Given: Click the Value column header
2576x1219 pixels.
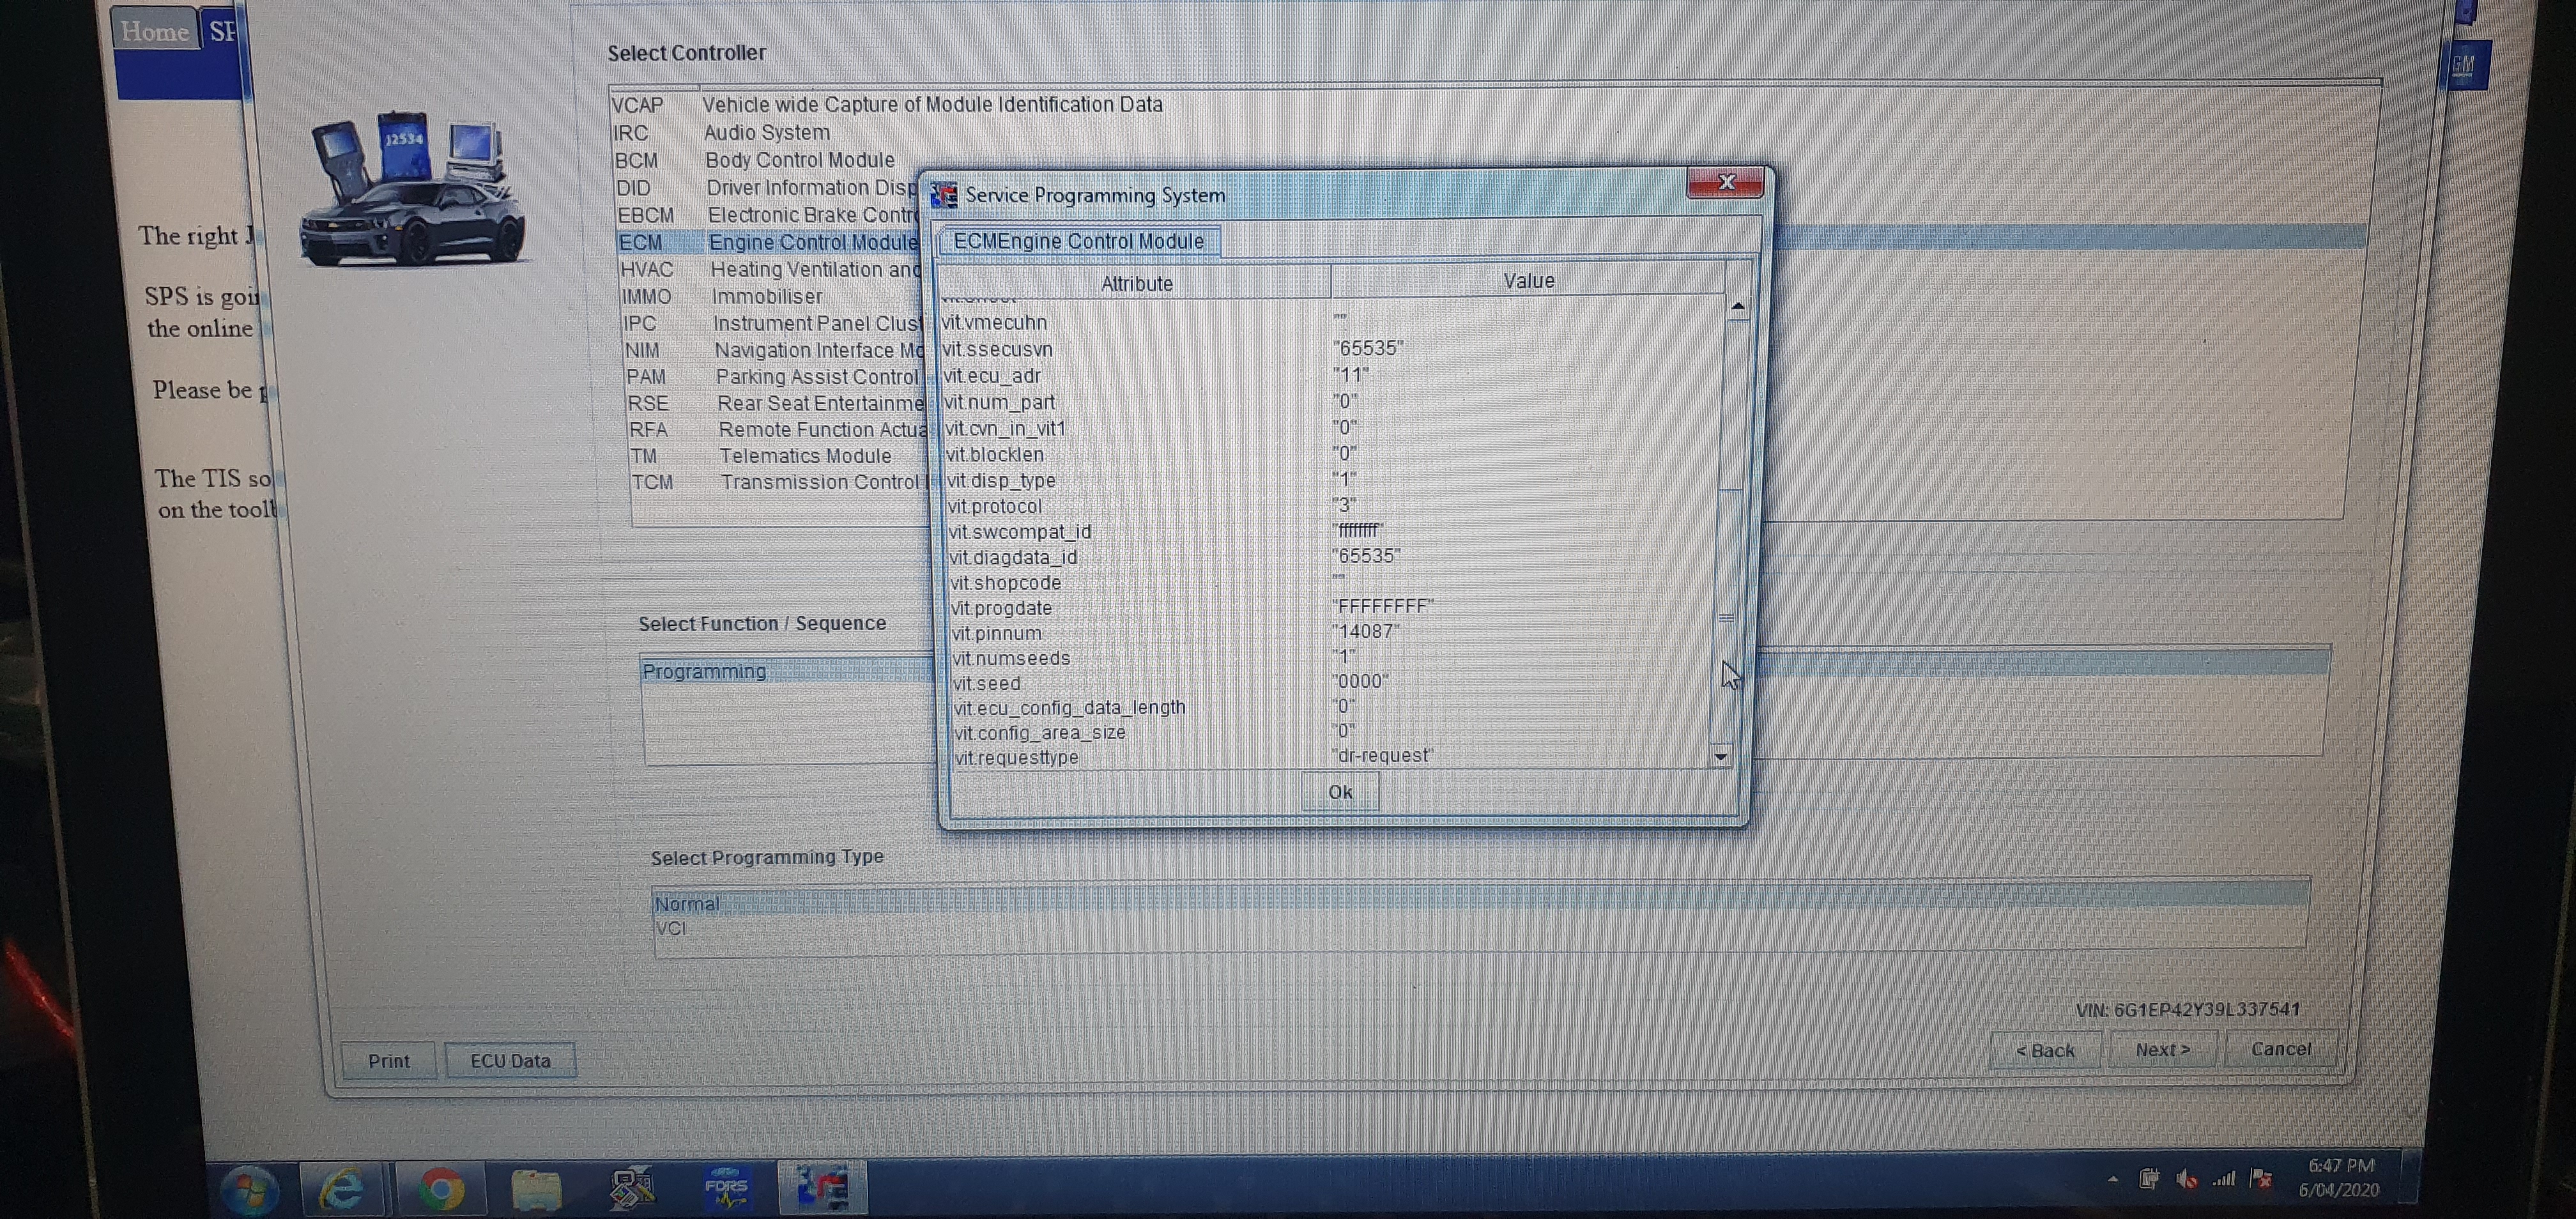Looking at the screenshot, I should [x=1528, y=281].
